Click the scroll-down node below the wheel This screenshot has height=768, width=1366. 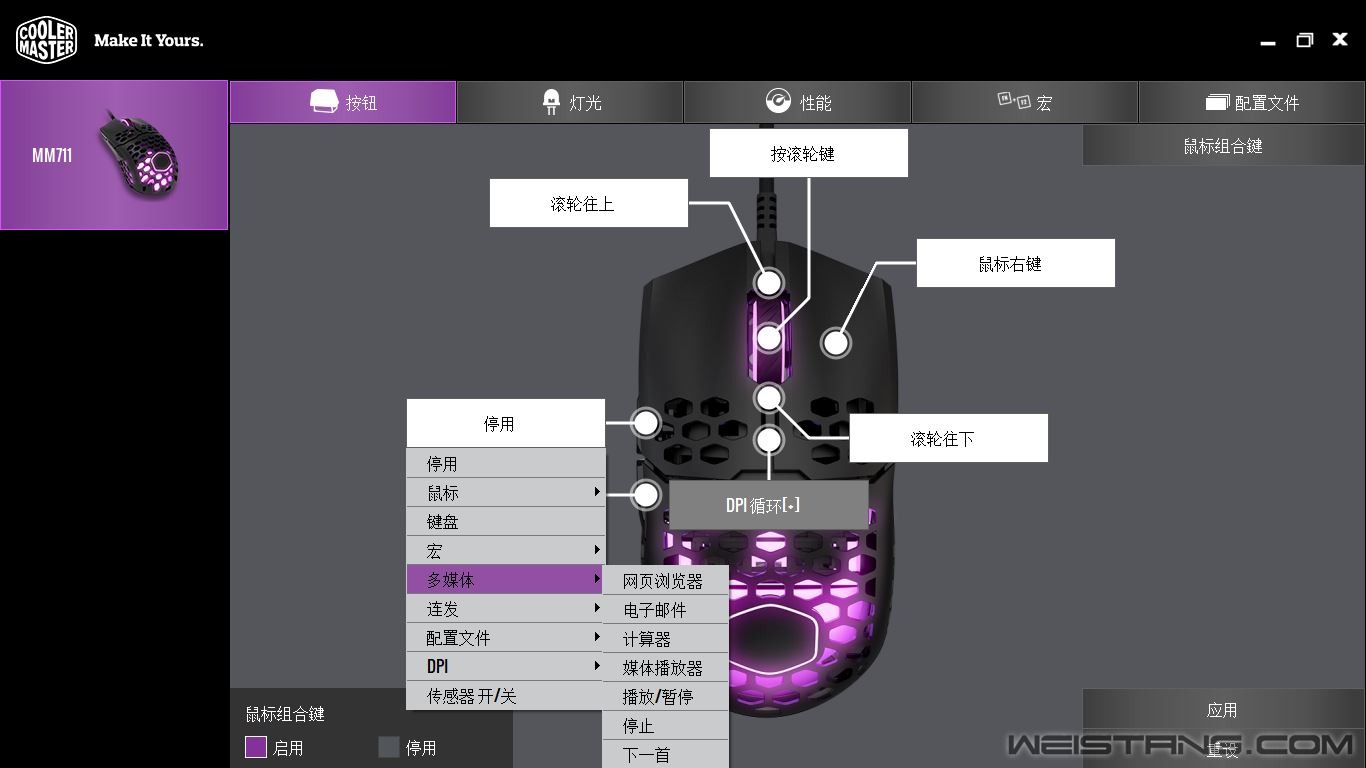click(x=769, y=398)
